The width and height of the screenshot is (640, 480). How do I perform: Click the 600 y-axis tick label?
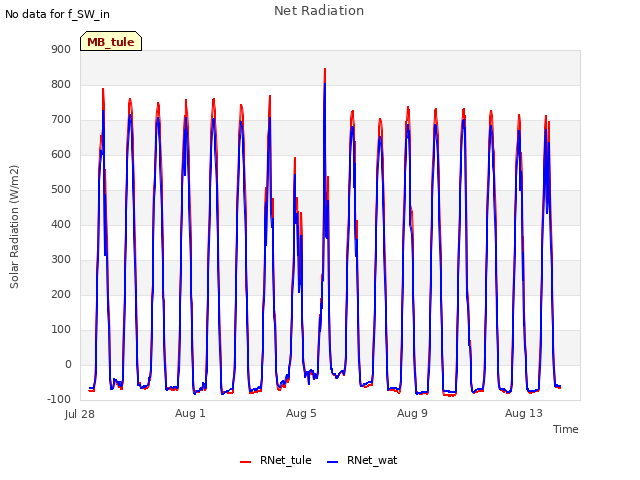pos(61,154)
